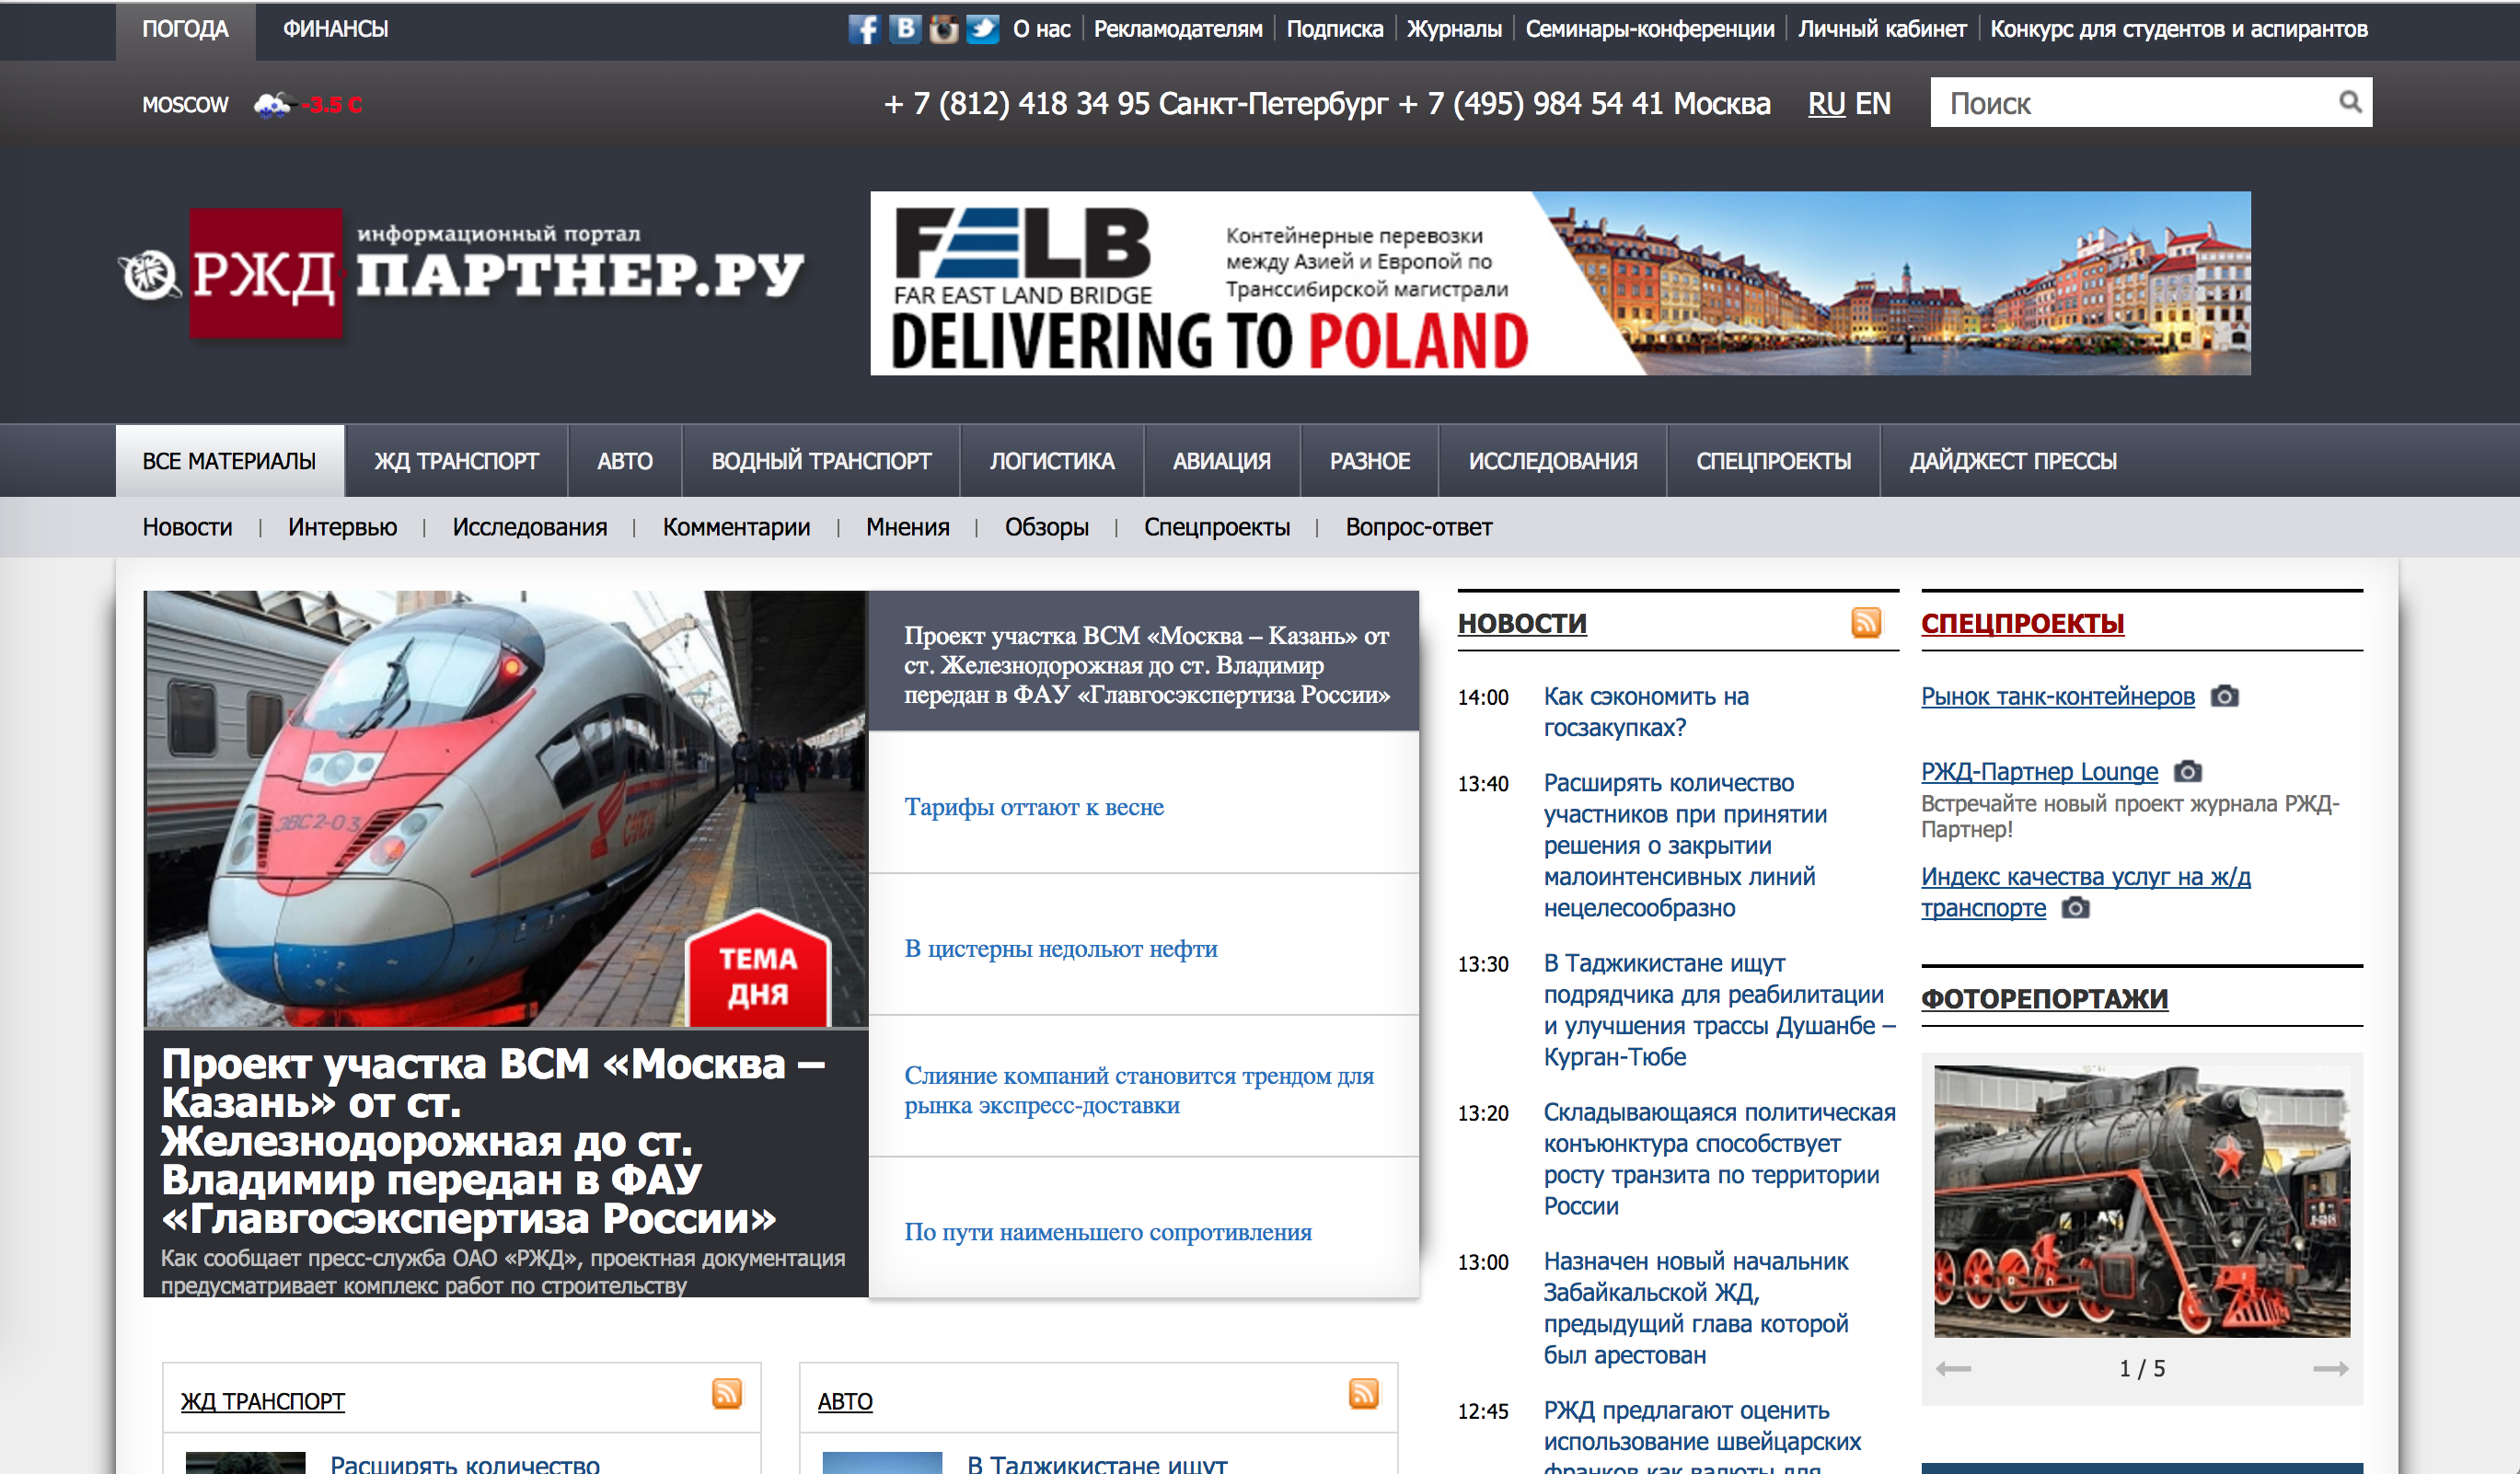The height and width of the screenshot is (1474, 2520).
Task: Open the Авиация menu section
Action: pyautogui.click(x=1222, y=461)
